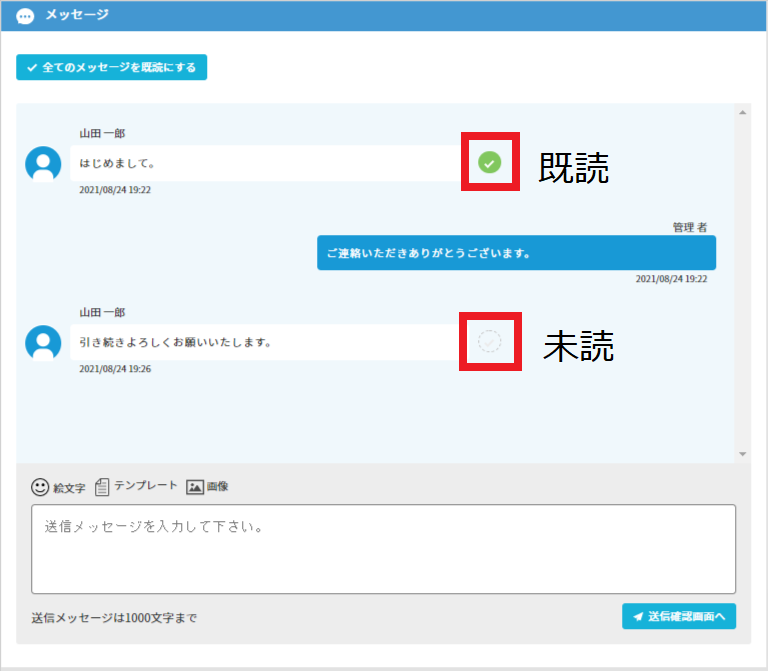
Task: Click the 山田一郎 name above the first message
Action: point(102,133)
